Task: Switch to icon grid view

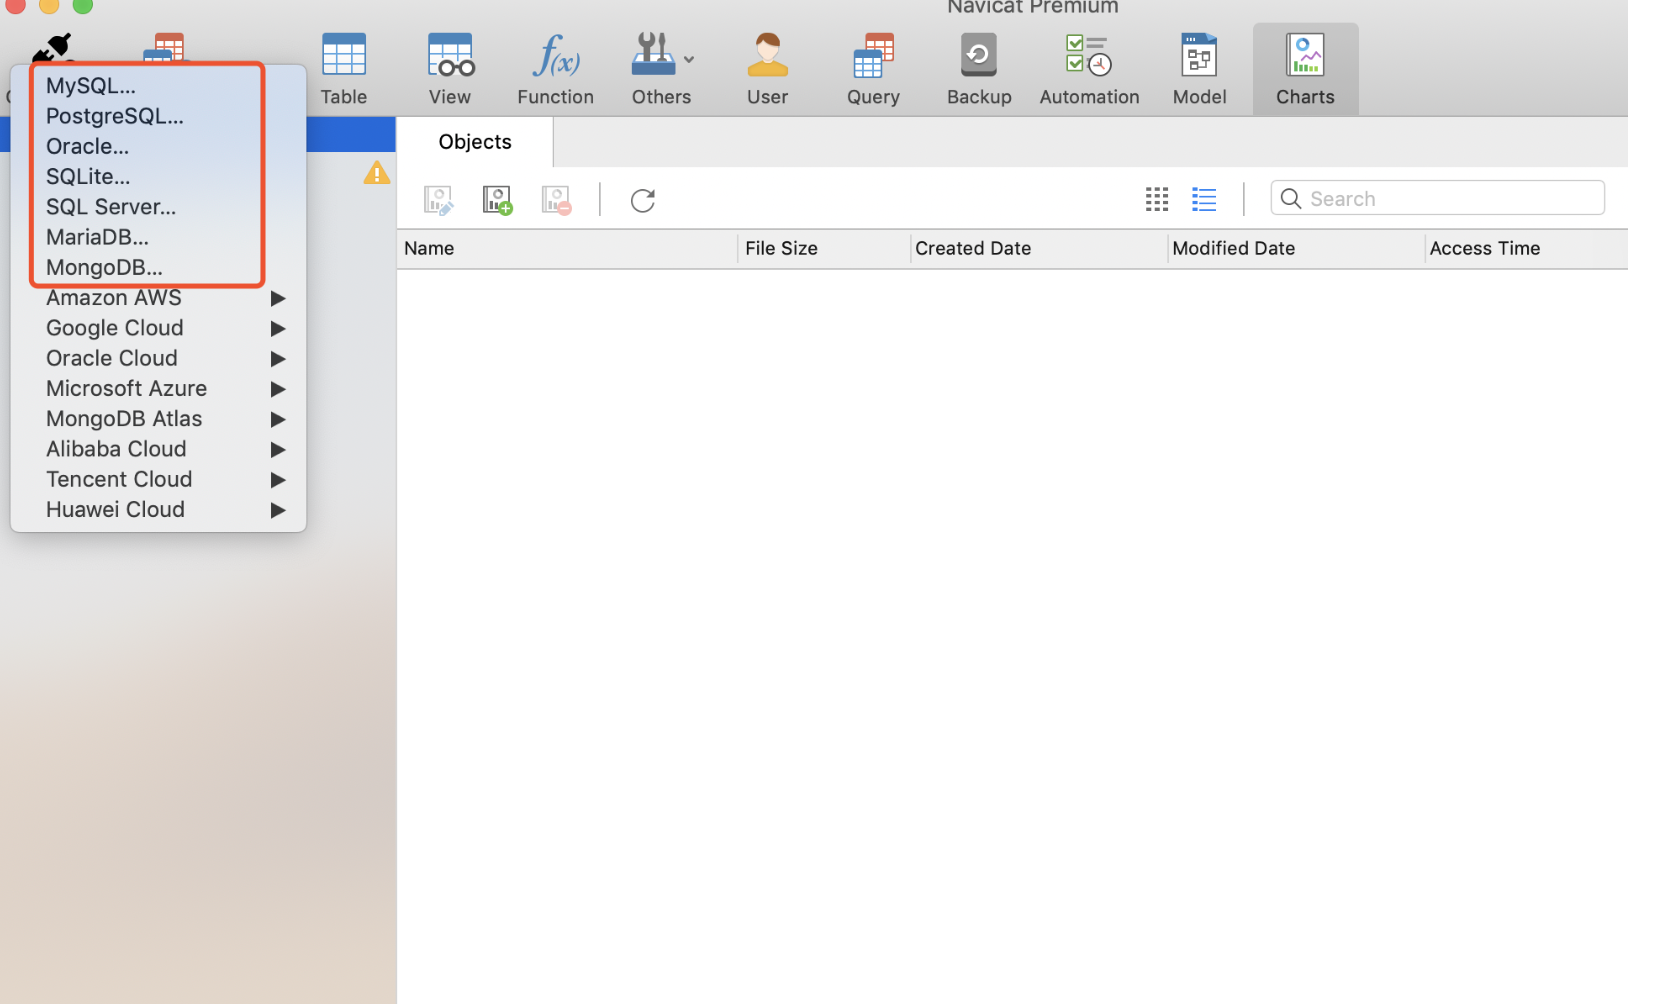Action: (x=1157, y=199)
